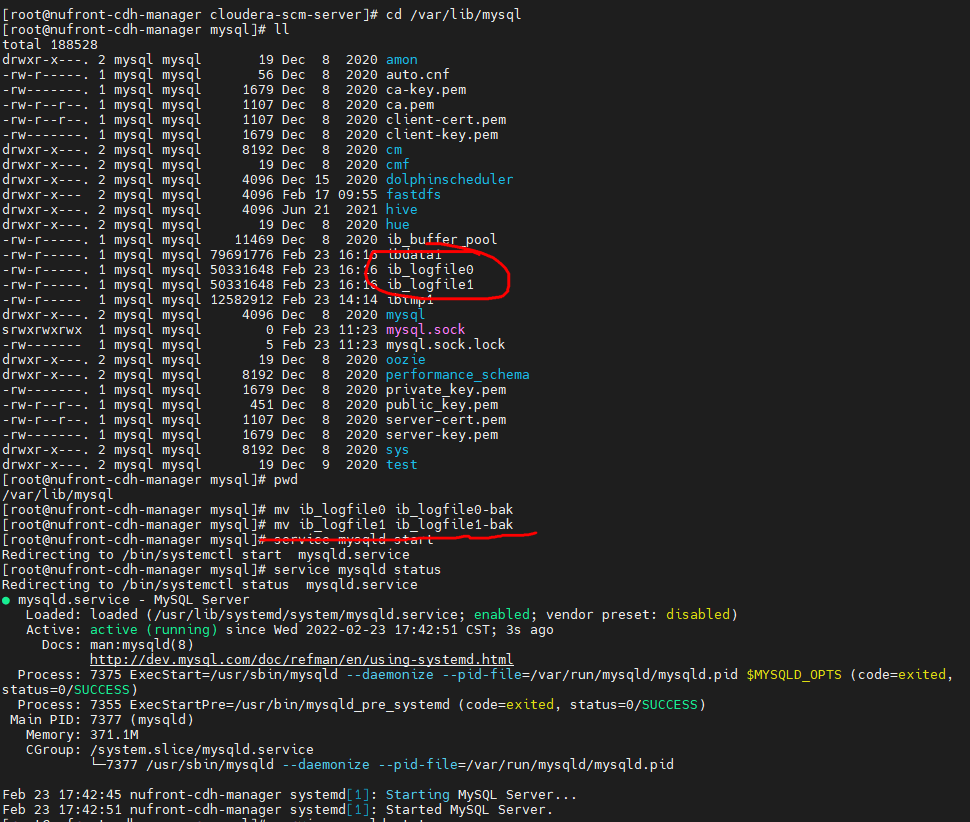The width and height of the screenshot is (970, 822).
Task: Select the 'ib_logfile1' name in the listing
Action: (430, 285)
